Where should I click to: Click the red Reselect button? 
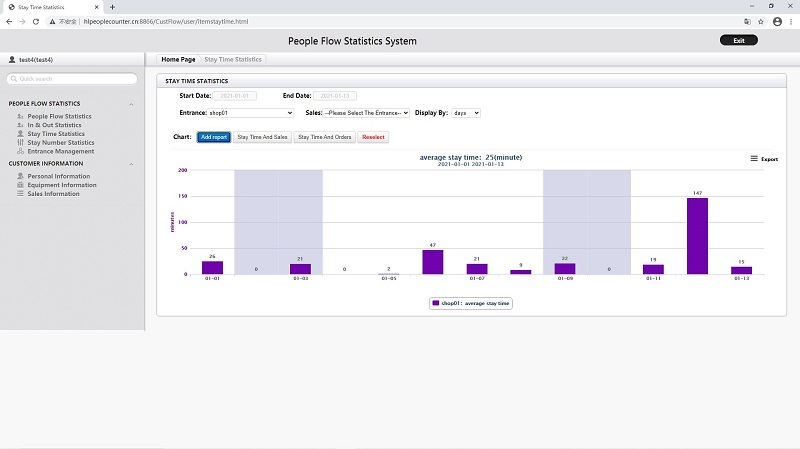373,137
